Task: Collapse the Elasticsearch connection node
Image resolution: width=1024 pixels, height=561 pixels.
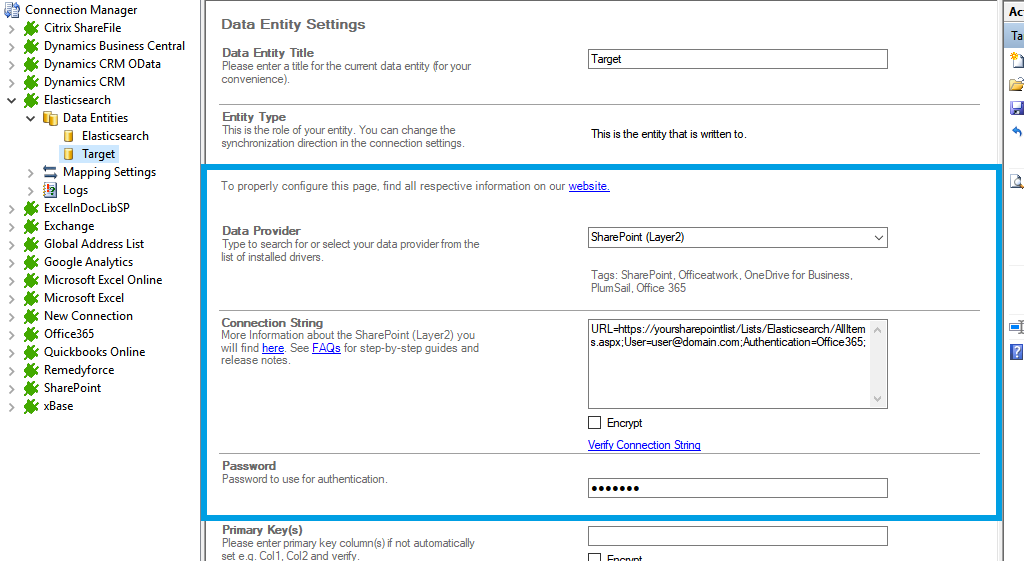Action: [x=12, y=100]
